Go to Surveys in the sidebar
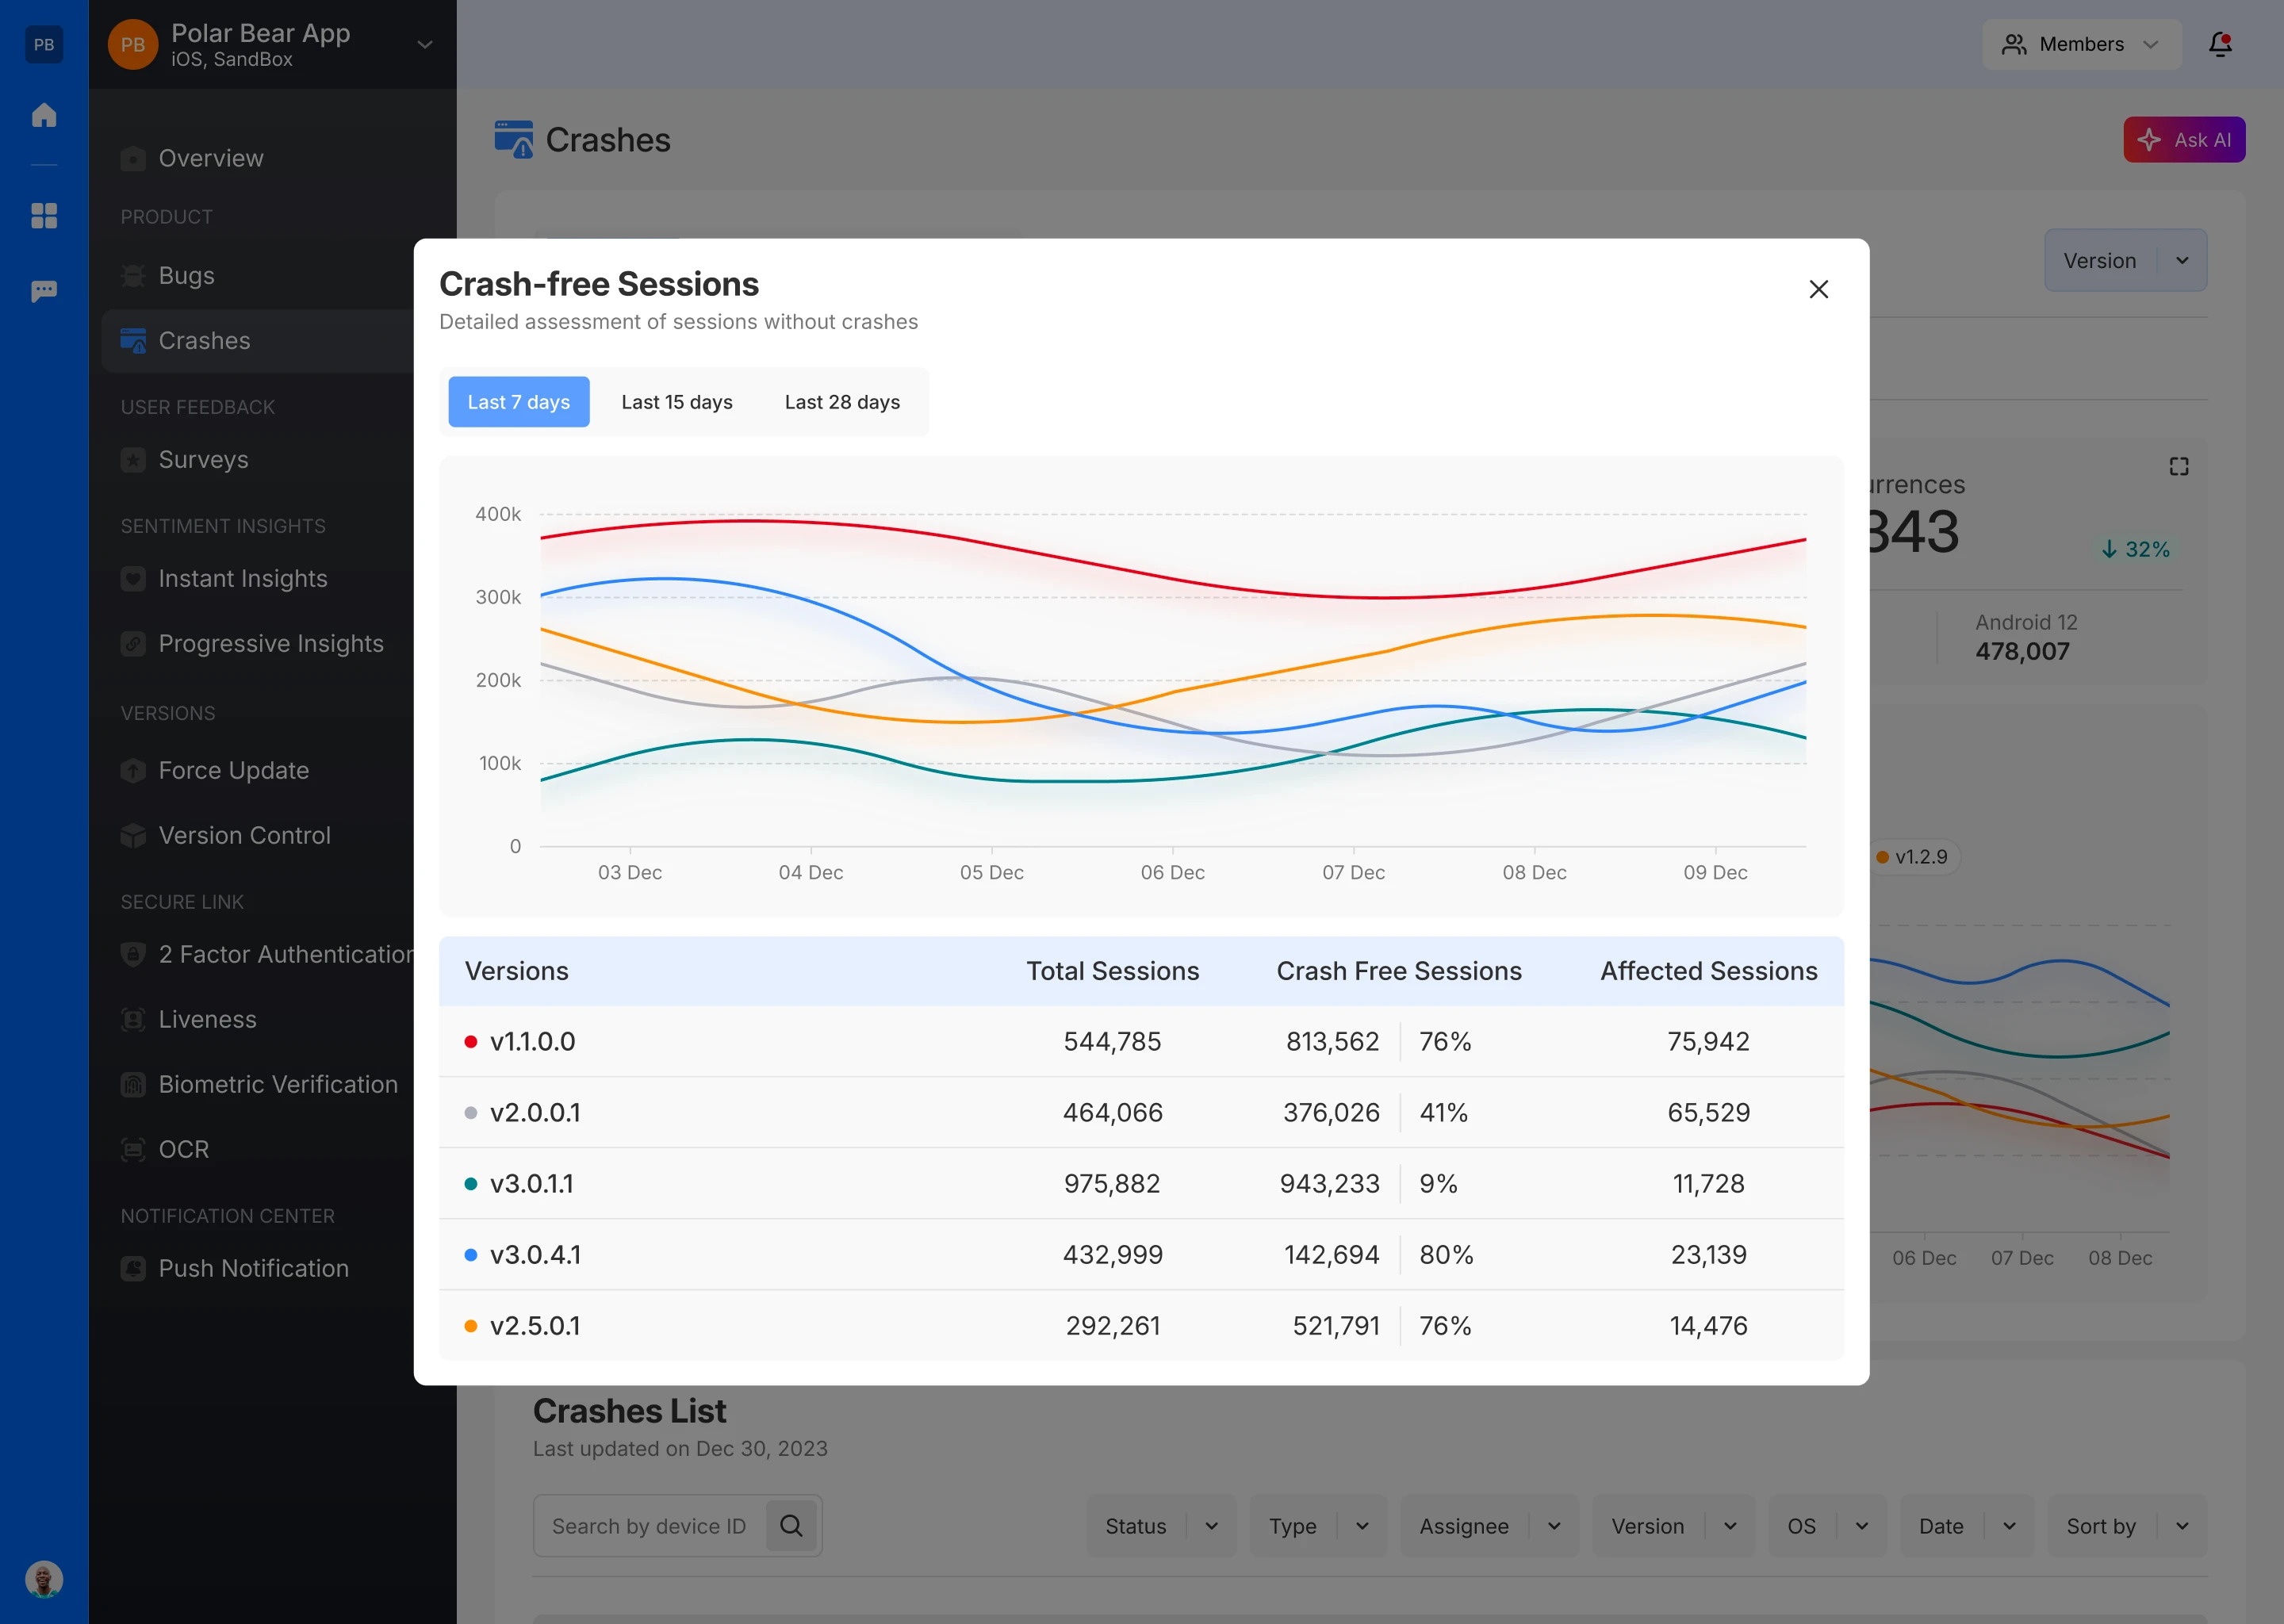Image resolution: width=2284 pixels, height=1624 pixels. pyautogui.click(x=204, y=459)
